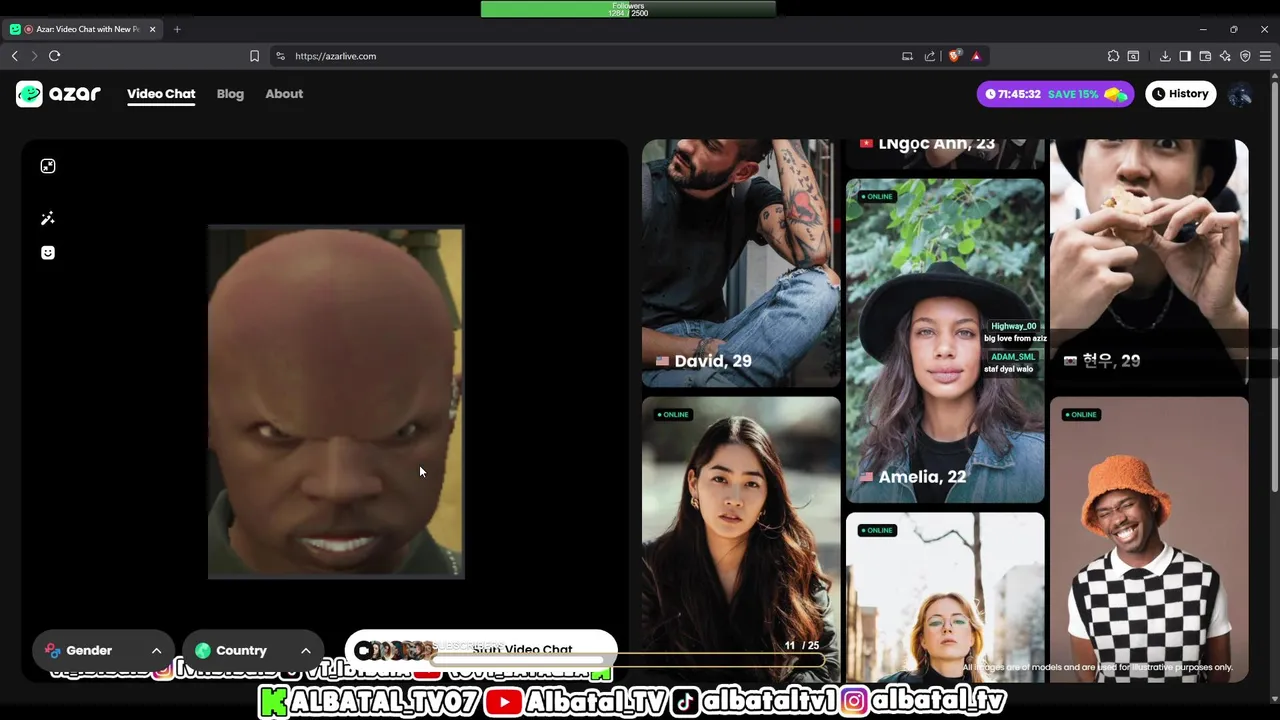Screen dimensions: 1280x720
Task: Open the About page
Action: (x=284, y=94)
